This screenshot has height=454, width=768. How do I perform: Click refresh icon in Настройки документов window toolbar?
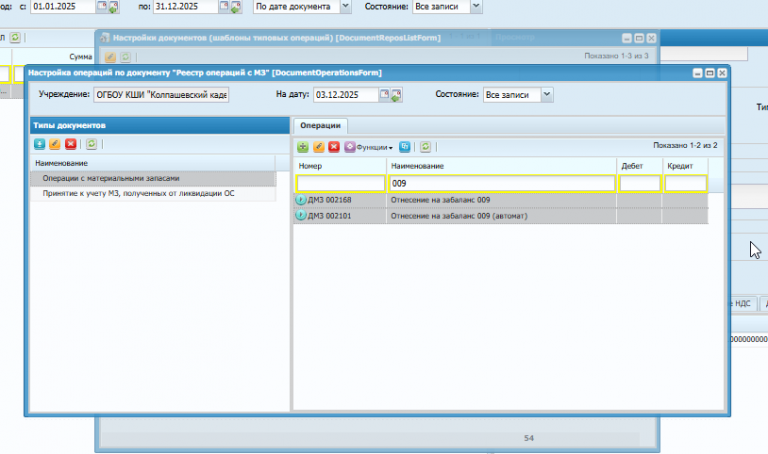coord(125,57)
